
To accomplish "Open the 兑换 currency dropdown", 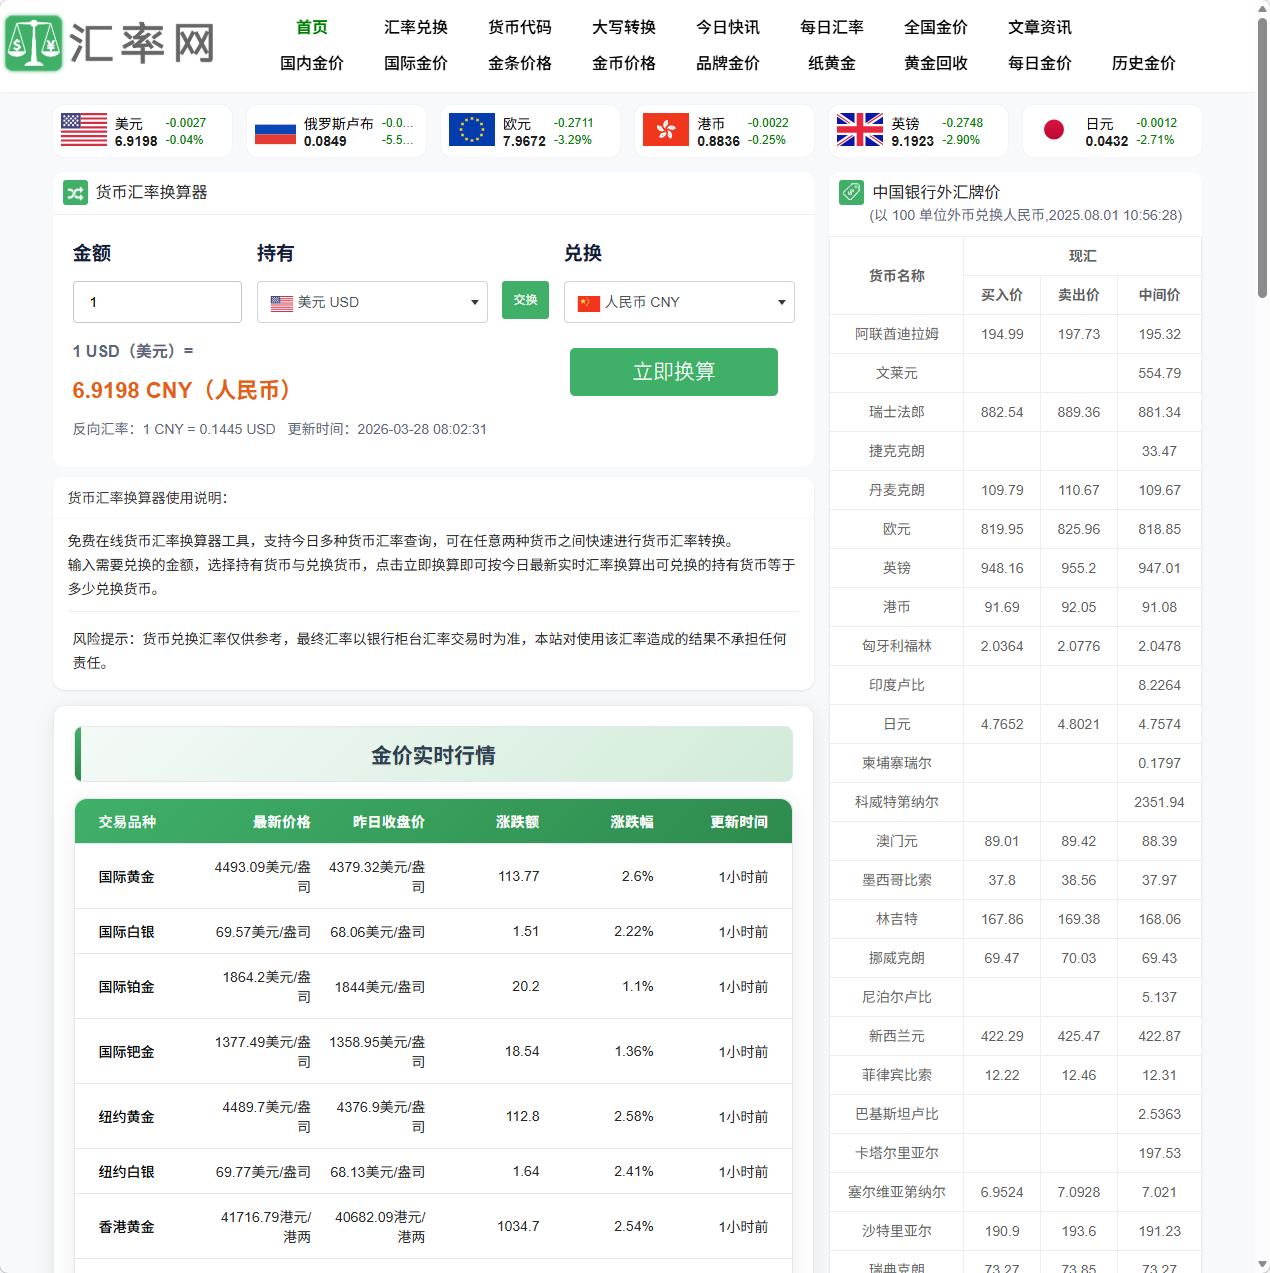I will pos(780,301).
